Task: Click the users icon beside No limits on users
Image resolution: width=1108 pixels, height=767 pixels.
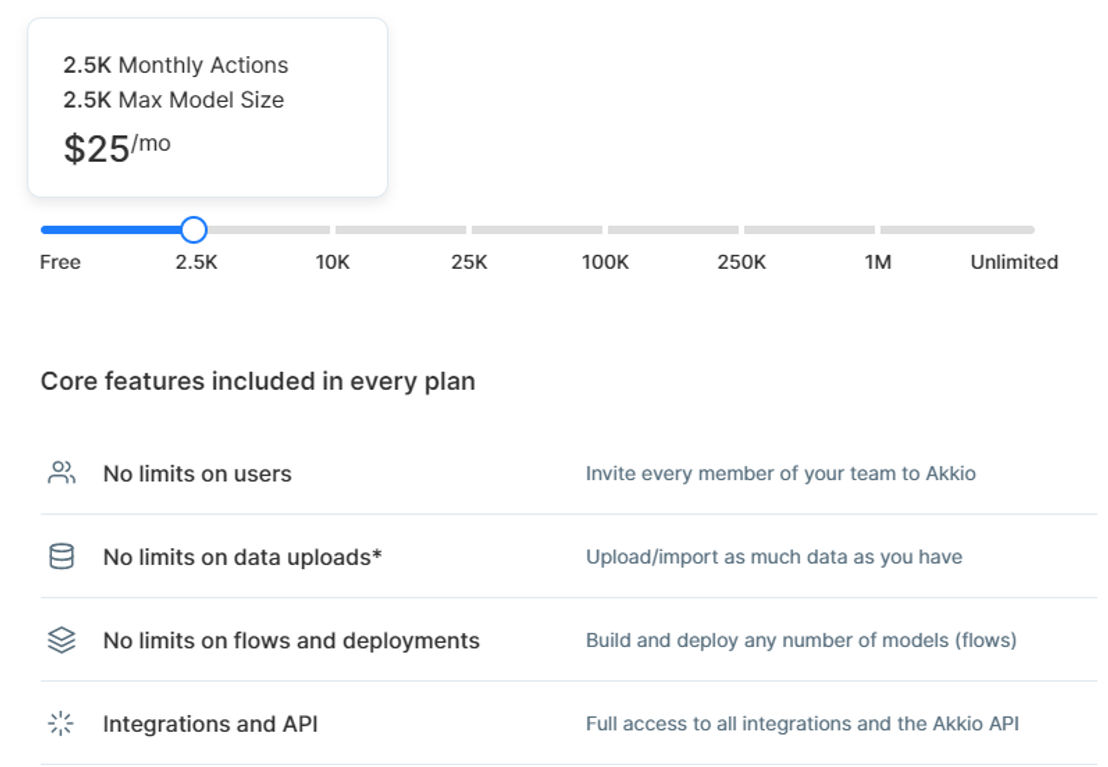Action: coord(61,472)
